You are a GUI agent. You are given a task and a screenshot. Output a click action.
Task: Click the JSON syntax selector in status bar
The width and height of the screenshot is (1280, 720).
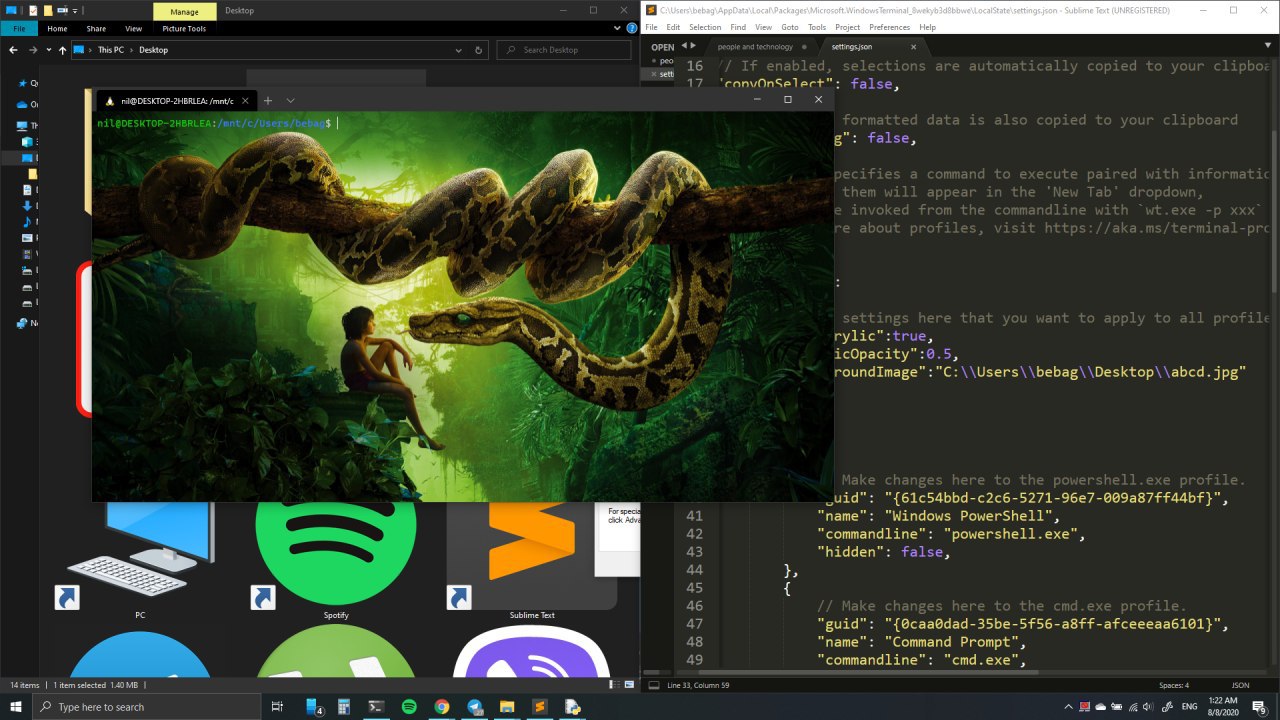pos(1240,685)
